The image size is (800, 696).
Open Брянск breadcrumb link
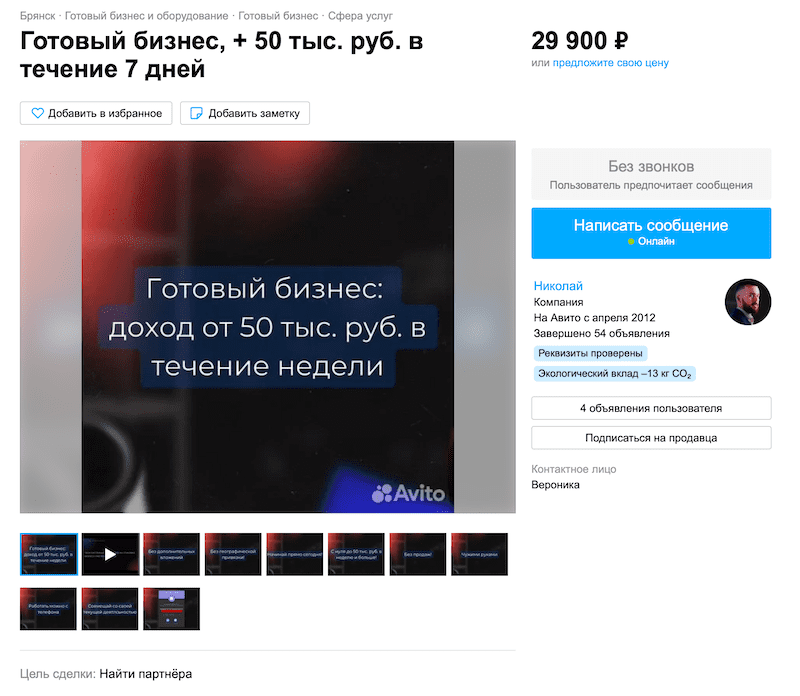click(x=37, y=16)
